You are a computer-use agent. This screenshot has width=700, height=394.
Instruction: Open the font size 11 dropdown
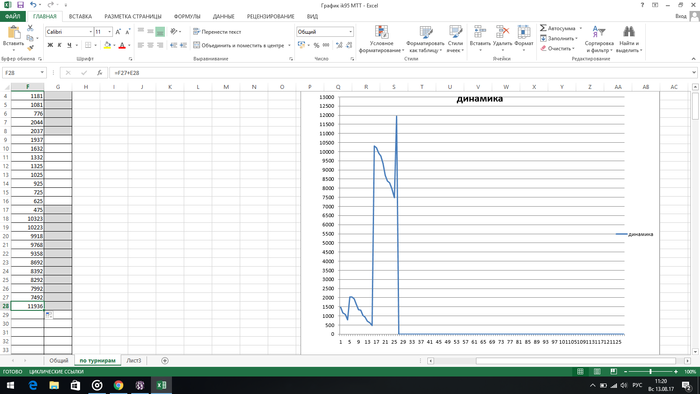pyautogui.click(x=110, y=32)
